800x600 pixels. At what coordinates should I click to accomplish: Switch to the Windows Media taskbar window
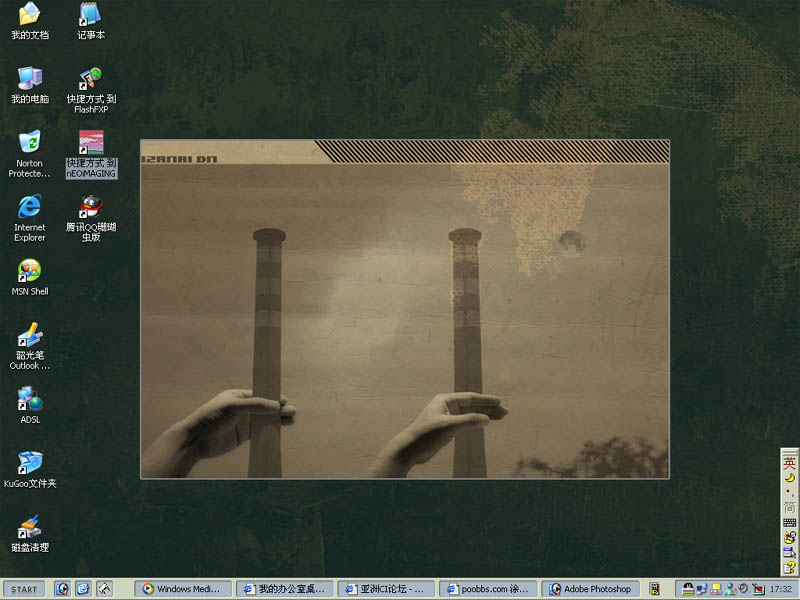click(183, 589)
